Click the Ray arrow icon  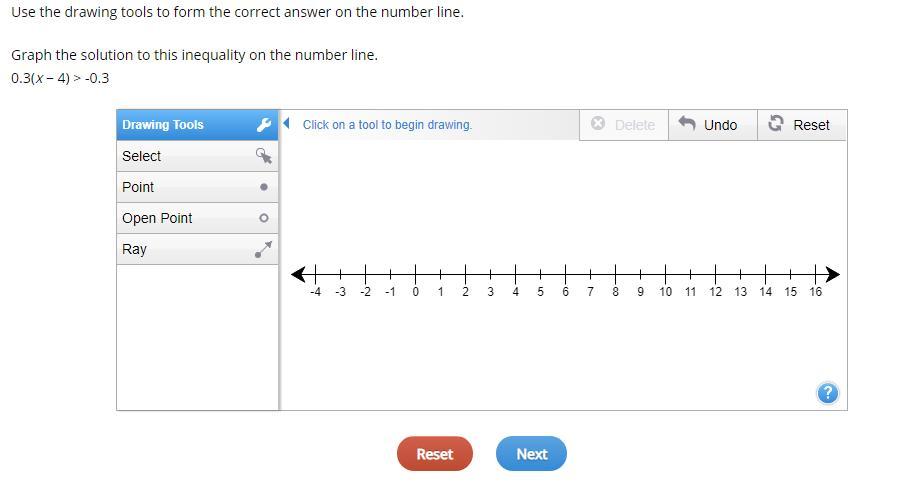tap(264, 249)
